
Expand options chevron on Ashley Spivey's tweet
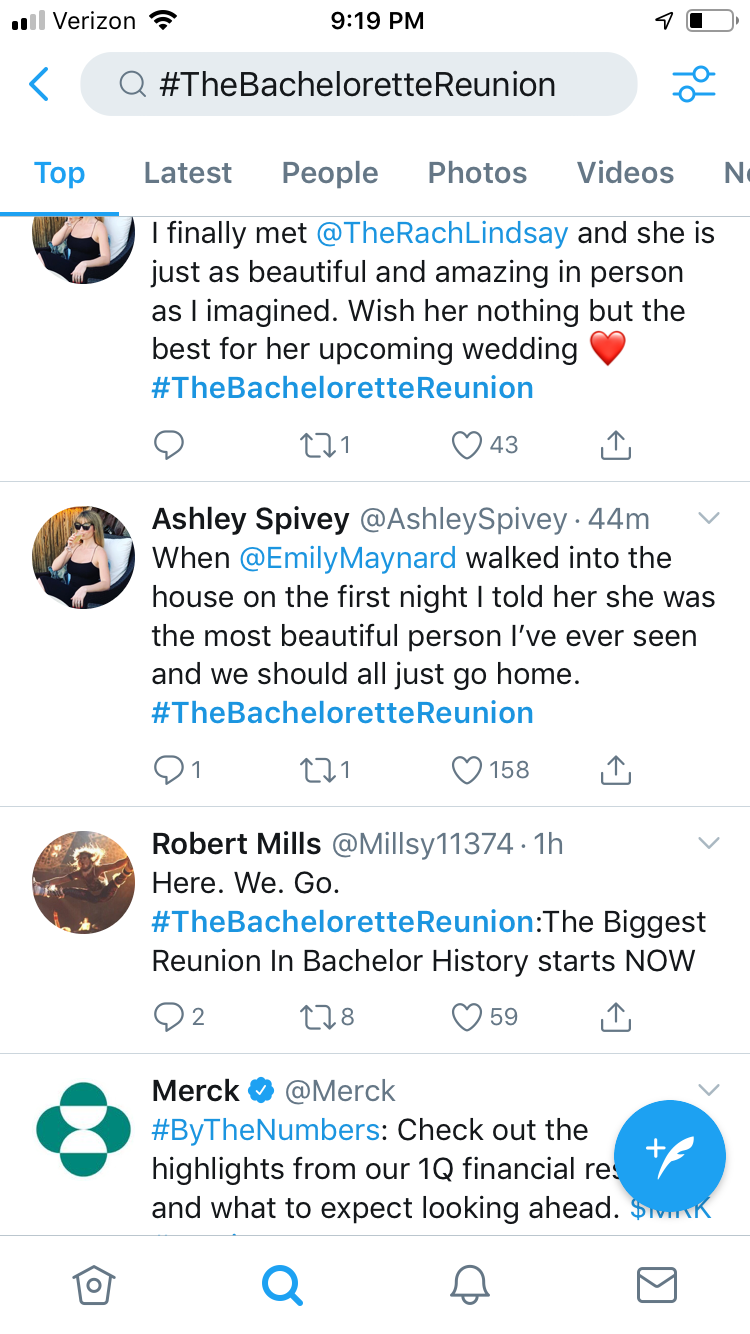(708, 518)
